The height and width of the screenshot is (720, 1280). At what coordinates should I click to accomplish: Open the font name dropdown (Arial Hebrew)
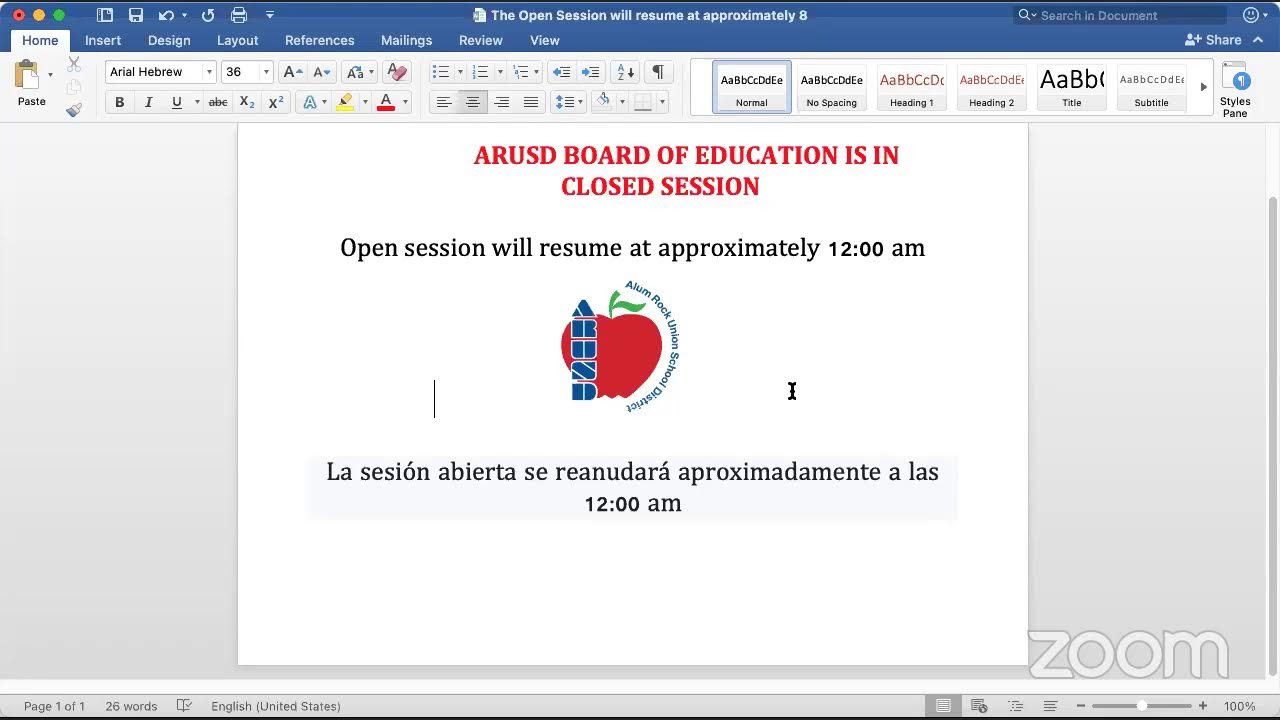[209, 72]
